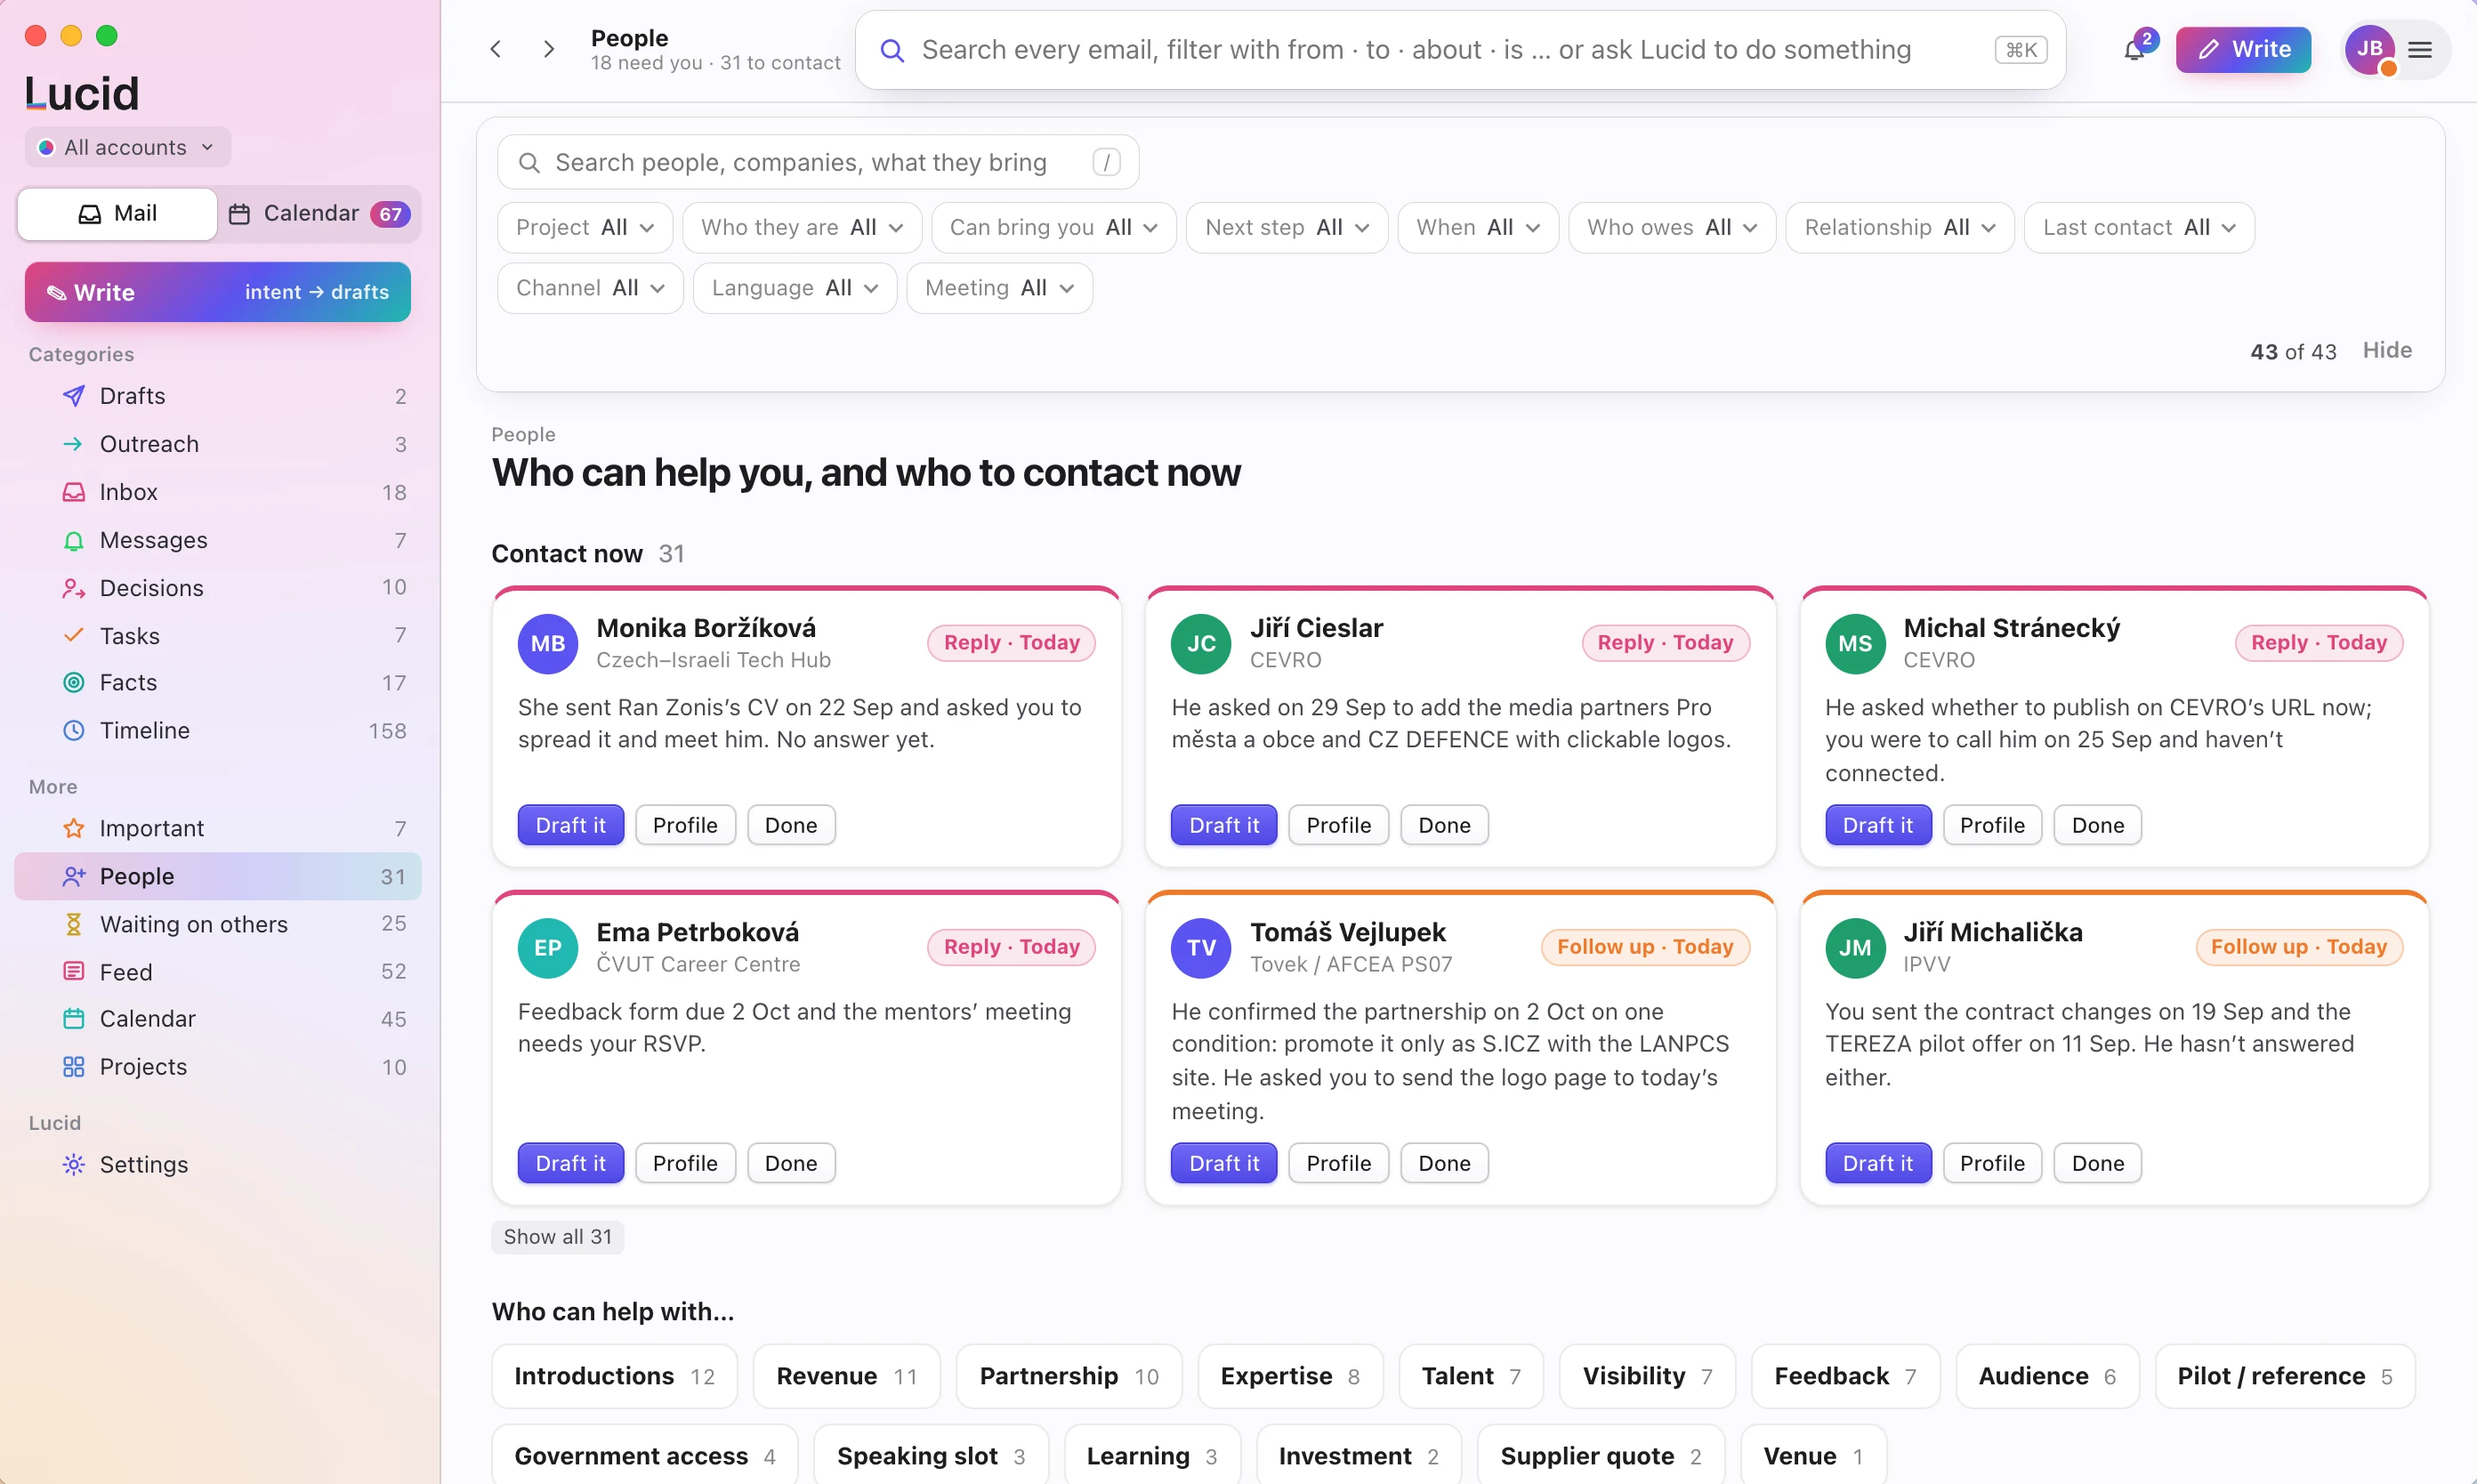
Task: Open Drafts paper-plane icon in sidebar
Action: 74,396
